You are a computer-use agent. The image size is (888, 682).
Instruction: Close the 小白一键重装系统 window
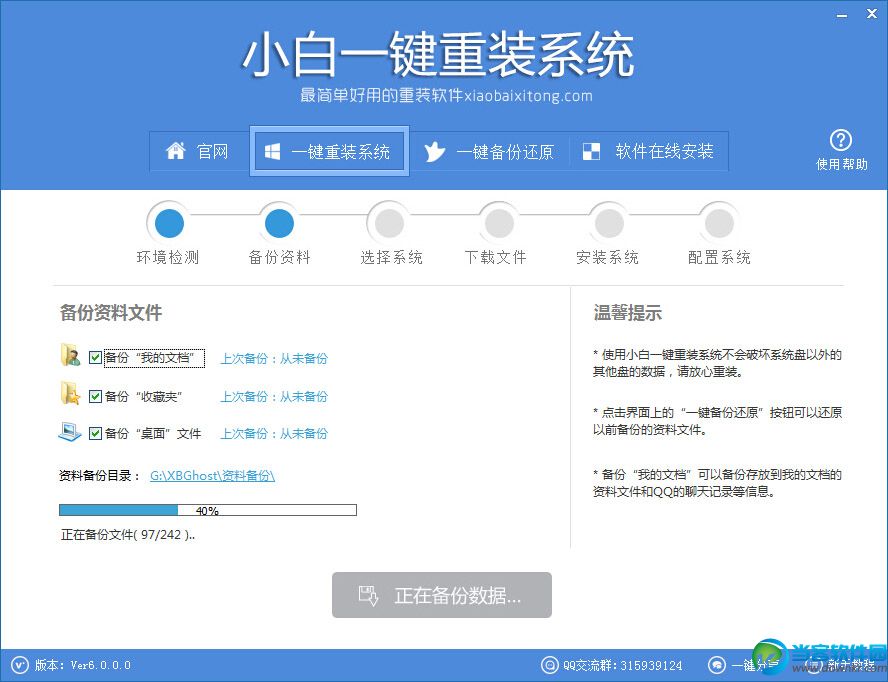(872, 14)
